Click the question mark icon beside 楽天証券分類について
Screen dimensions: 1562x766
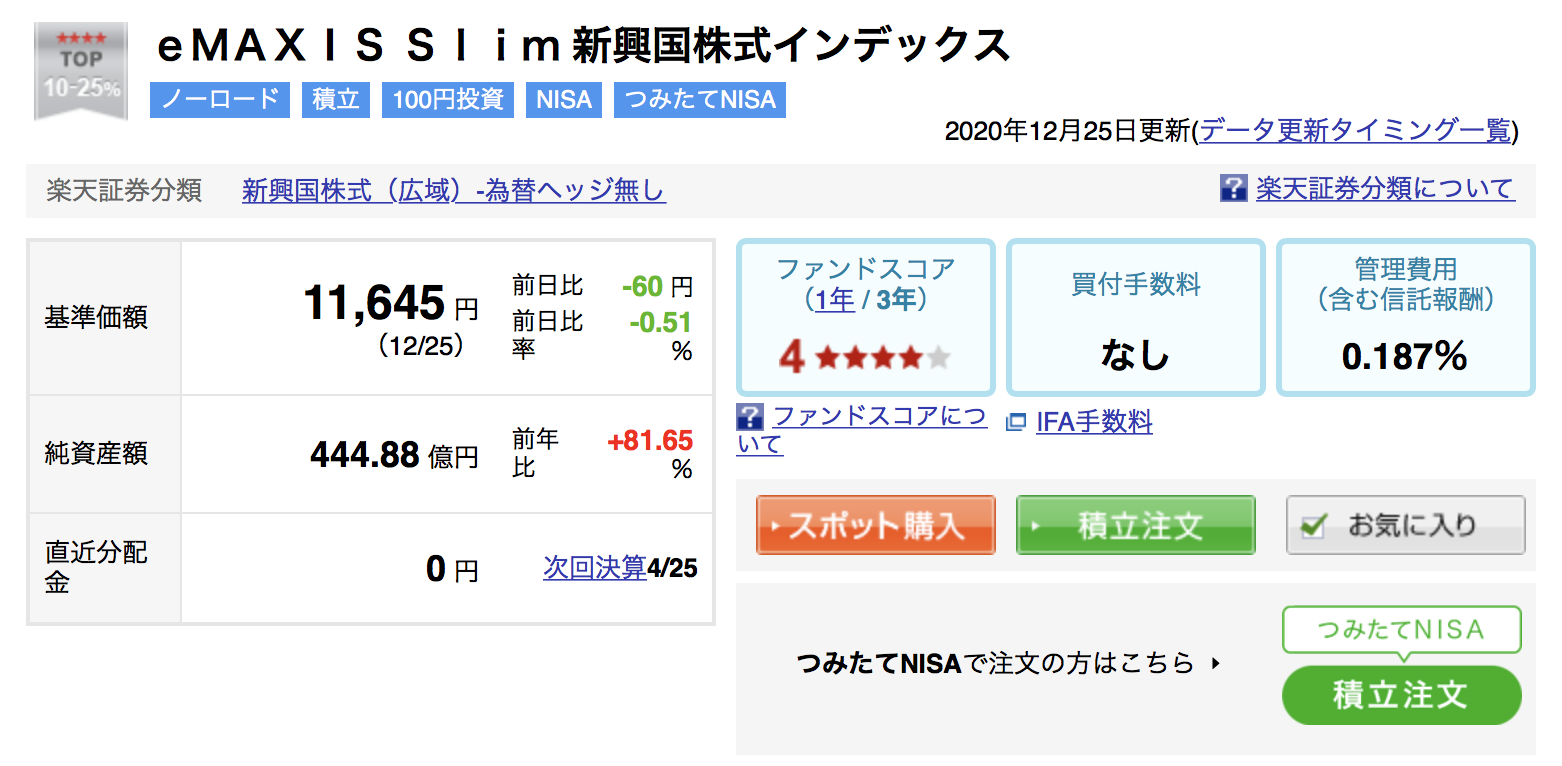(1233, 188)
